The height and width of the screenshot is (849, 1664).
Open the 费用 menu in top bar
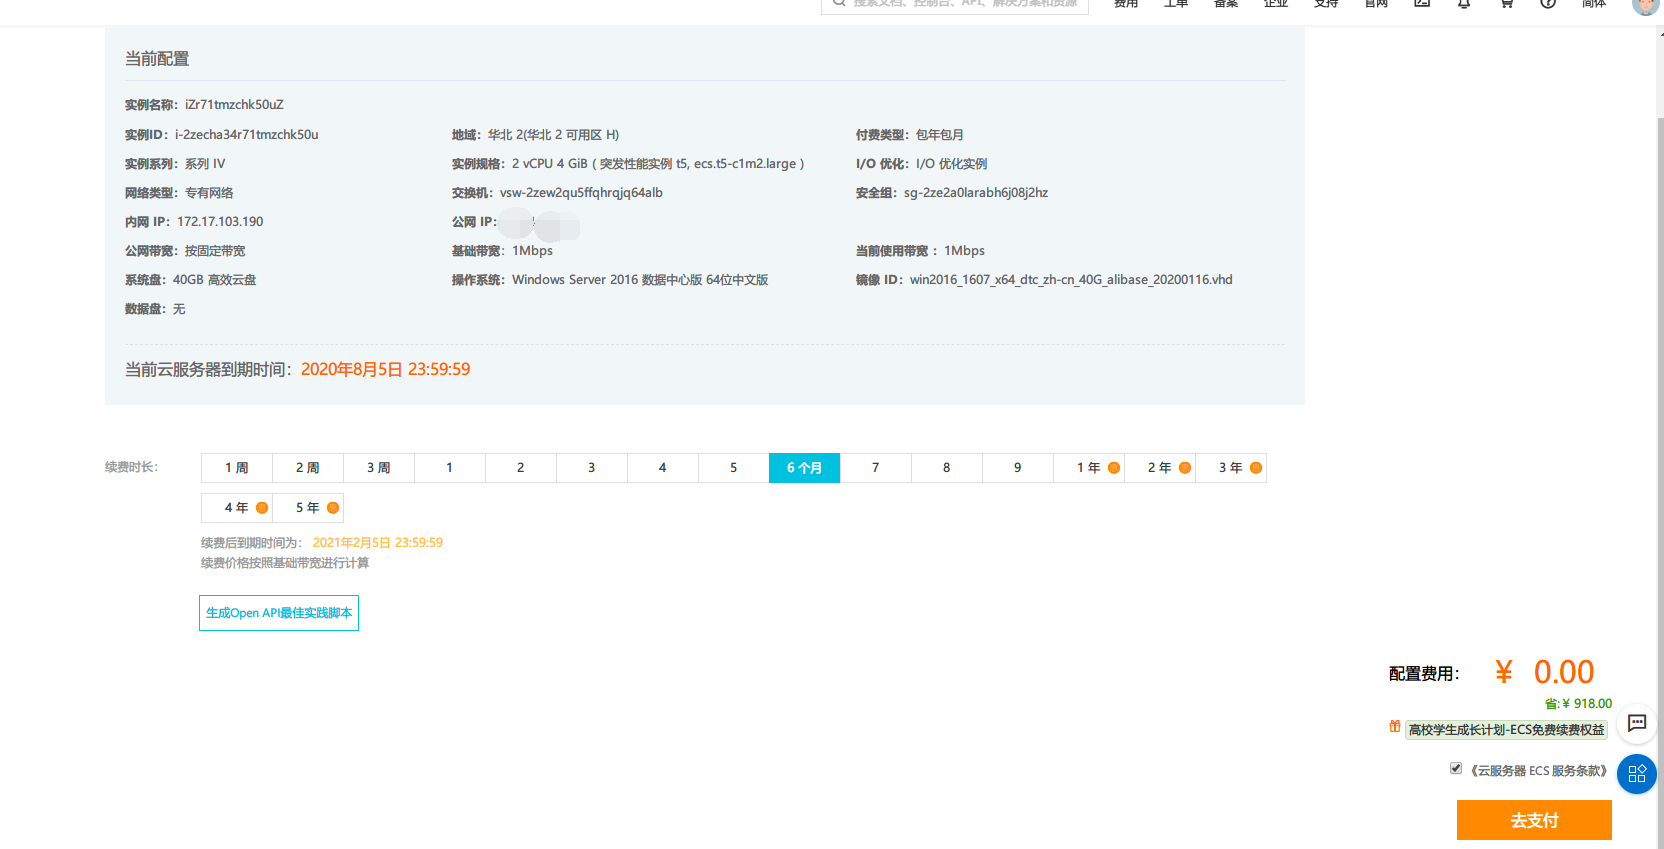pyautogui.click(x=1126, y=4)
